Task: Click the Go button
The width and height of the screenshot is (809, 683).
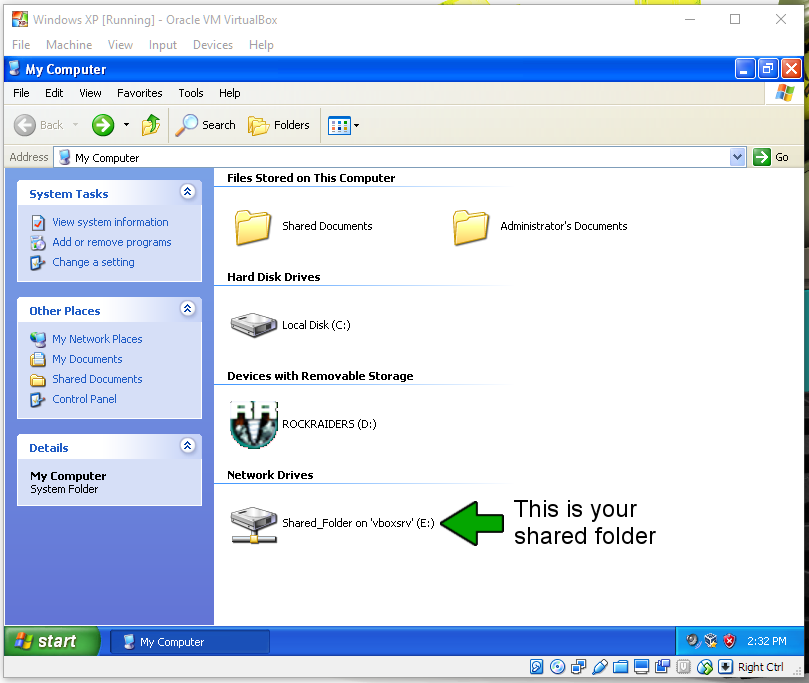Action: tap(771, 157)
